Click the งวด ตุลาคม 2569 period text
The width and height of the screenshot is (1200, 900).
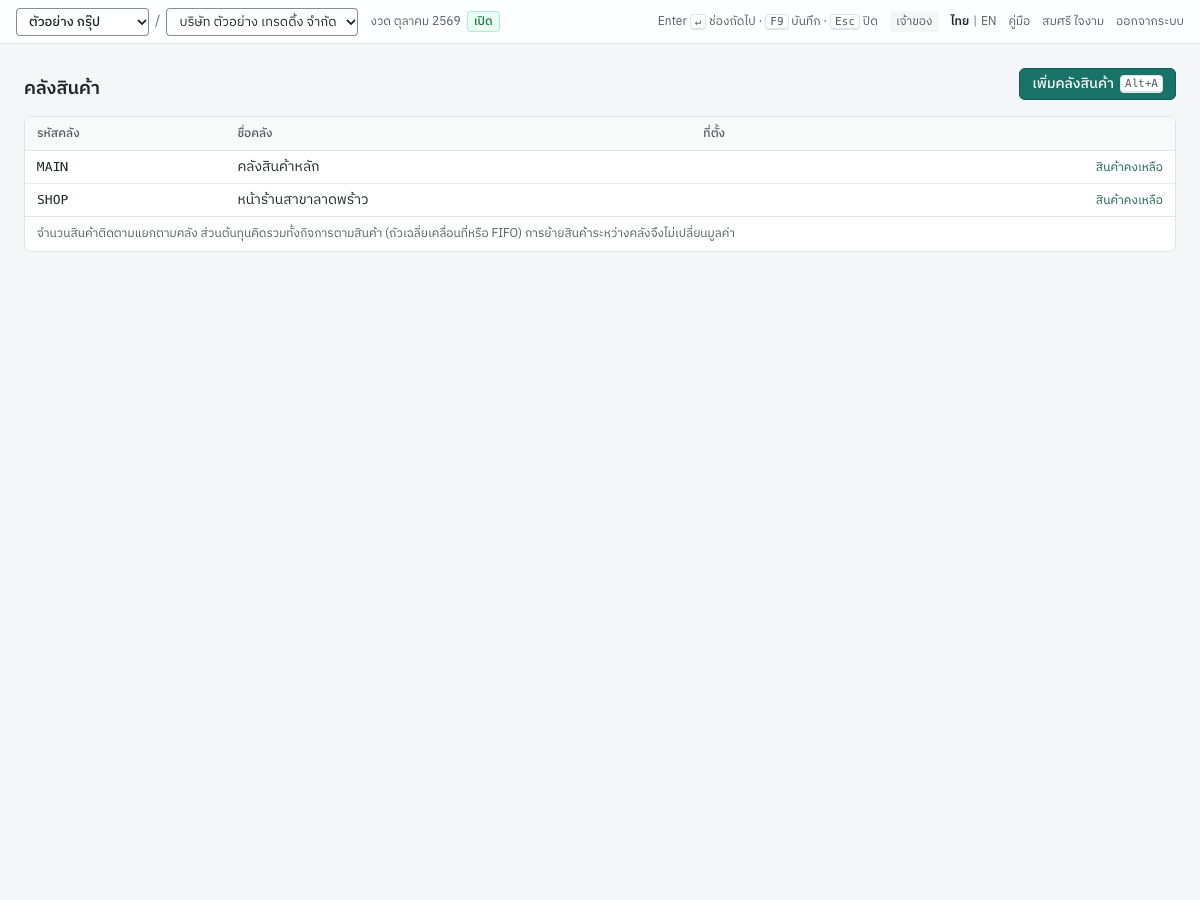(x=415, y=21)
